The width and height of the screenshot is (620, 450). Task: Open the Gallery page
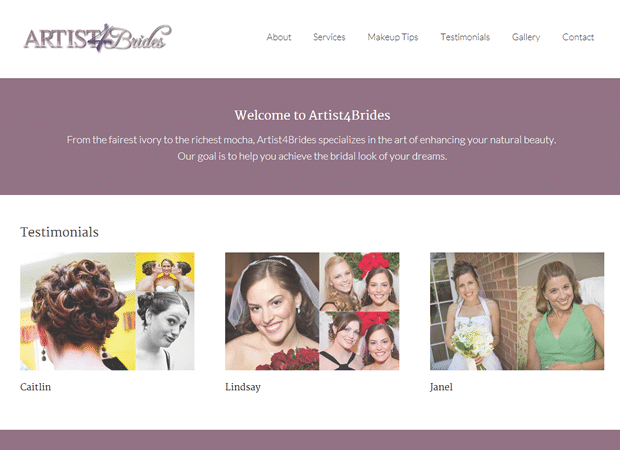point(525,37)
